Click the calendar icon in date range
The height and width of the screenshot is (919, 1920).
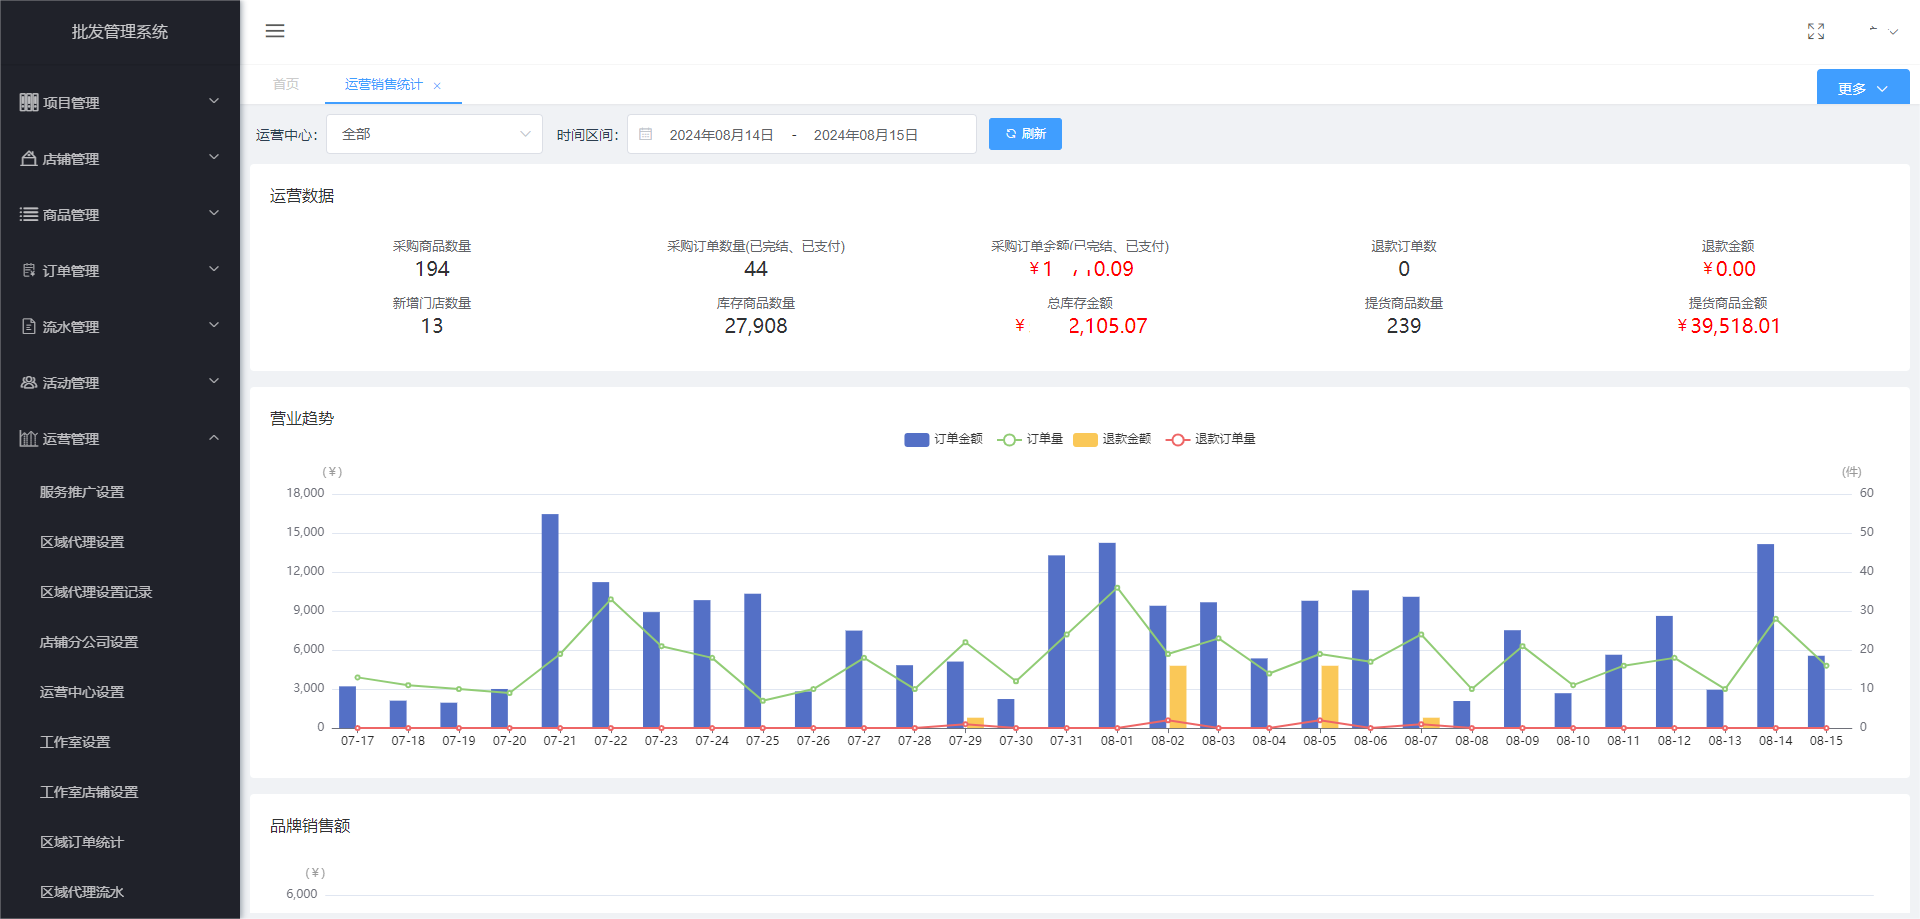(x=646, y=134)
